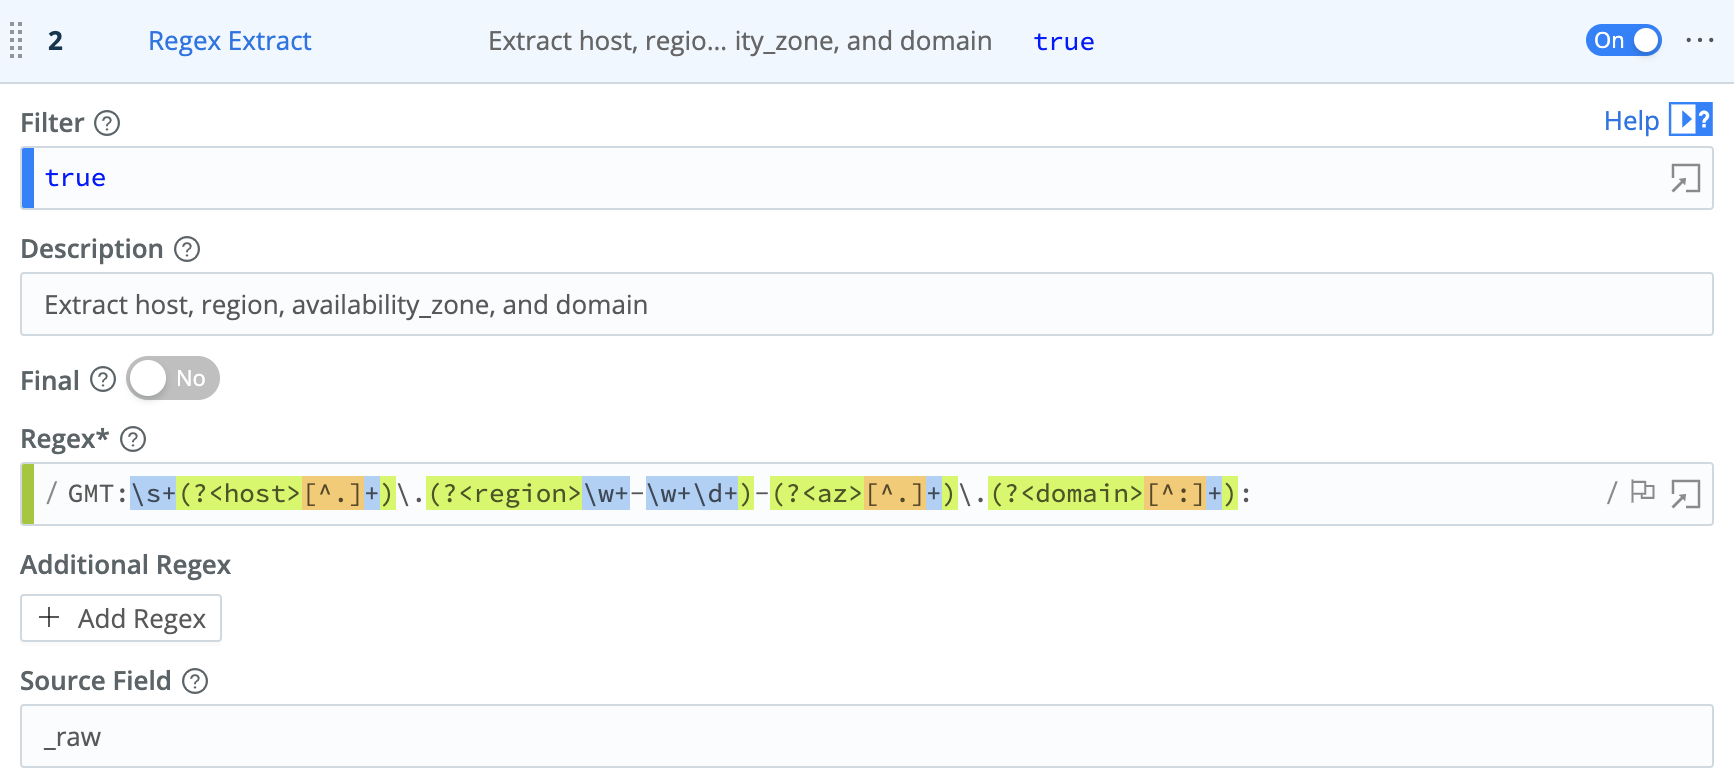Click the Add Regex button
The width and height of the screenshot is (1734, 780).
point(121,619)
